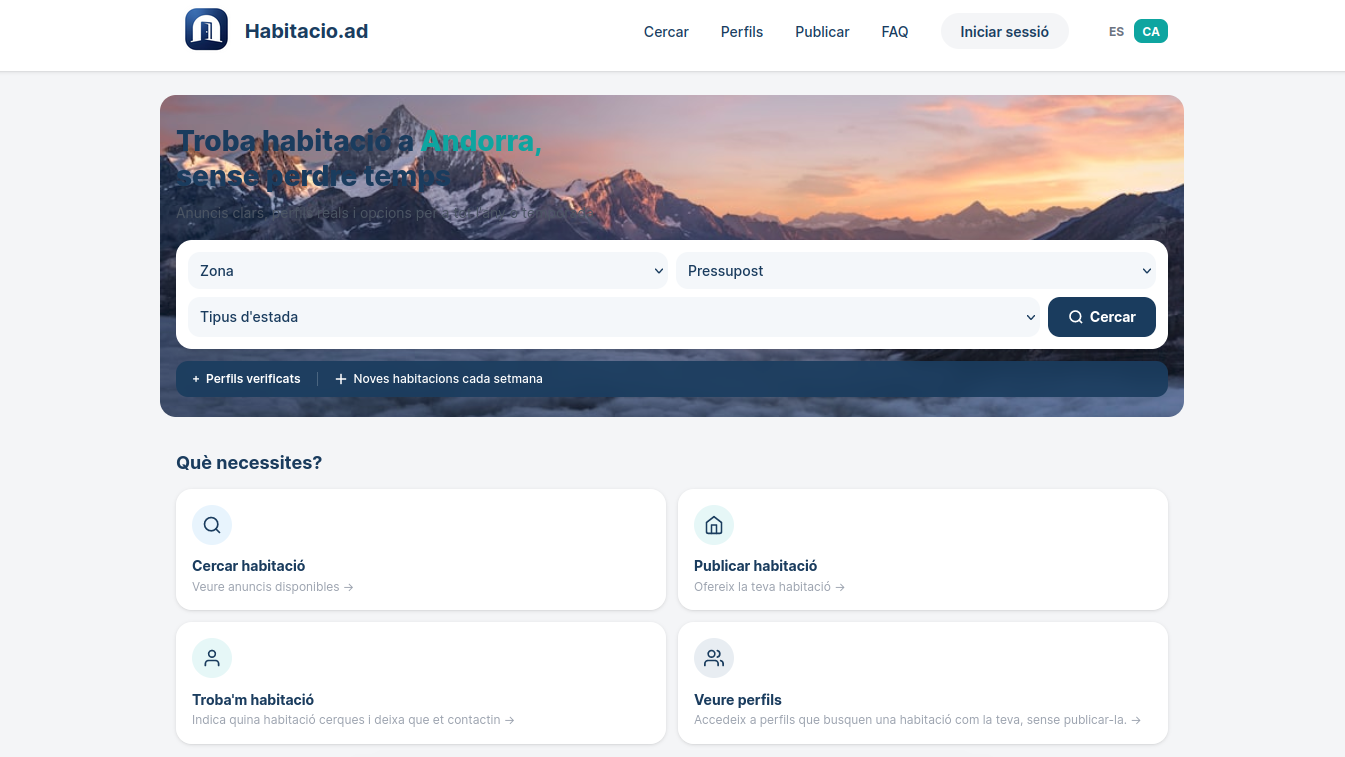This screenshot has height=757, width=1345.
Task: Open the Zona dropdown
Action: tap(427, 271)
